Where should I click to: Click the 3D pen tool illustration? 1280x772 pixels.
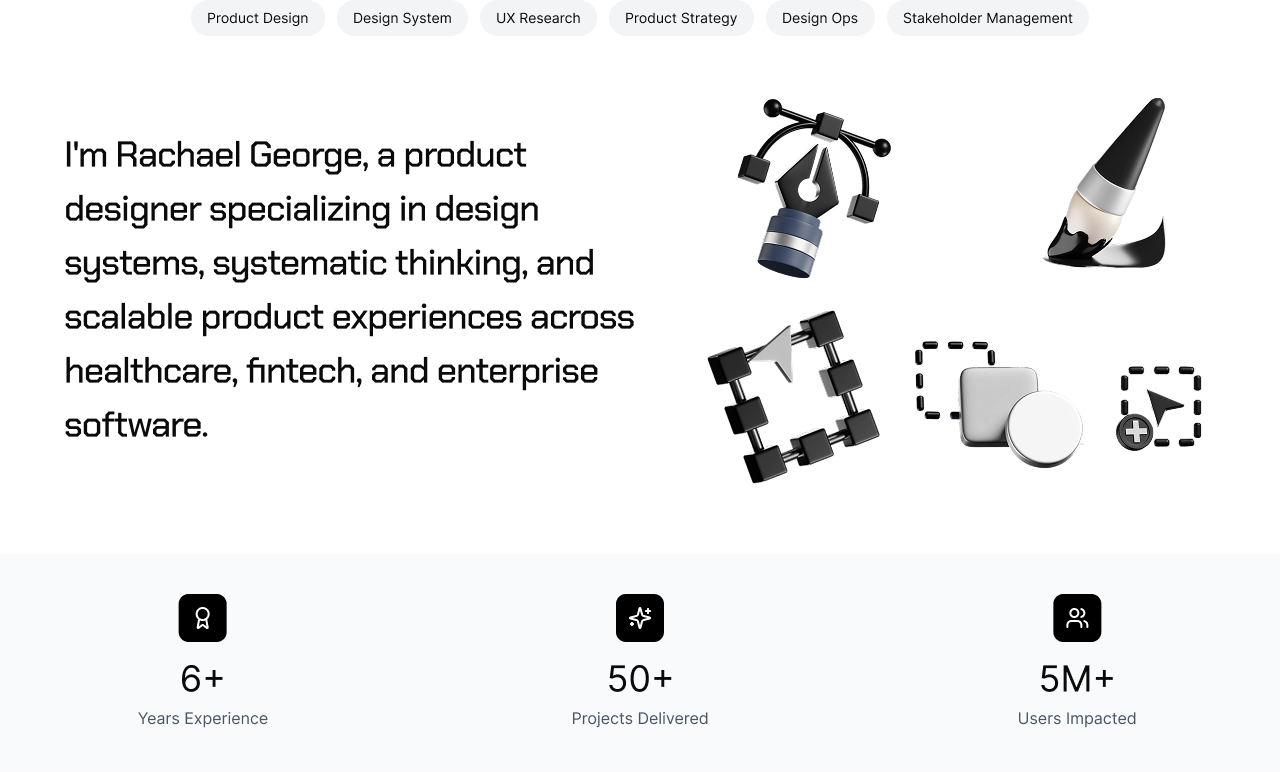click(814, 188)
